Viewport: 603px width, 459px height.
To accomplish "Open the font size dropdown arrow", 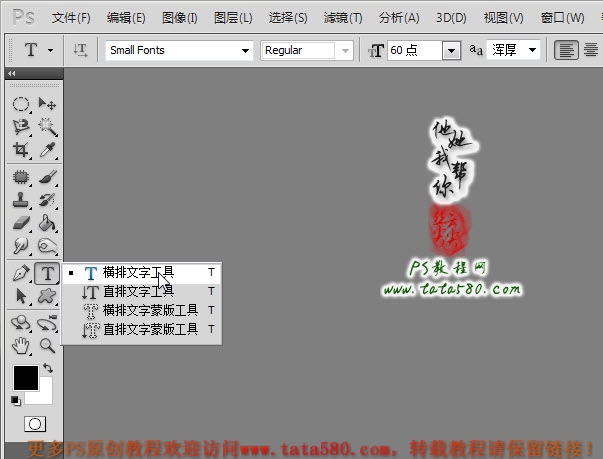I will tap(451, 50).
